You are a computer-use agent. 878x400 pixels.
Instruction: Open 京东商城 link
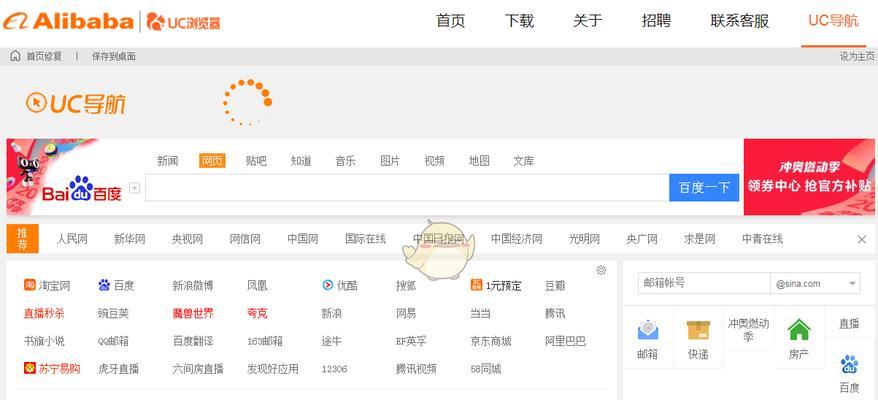491,341
